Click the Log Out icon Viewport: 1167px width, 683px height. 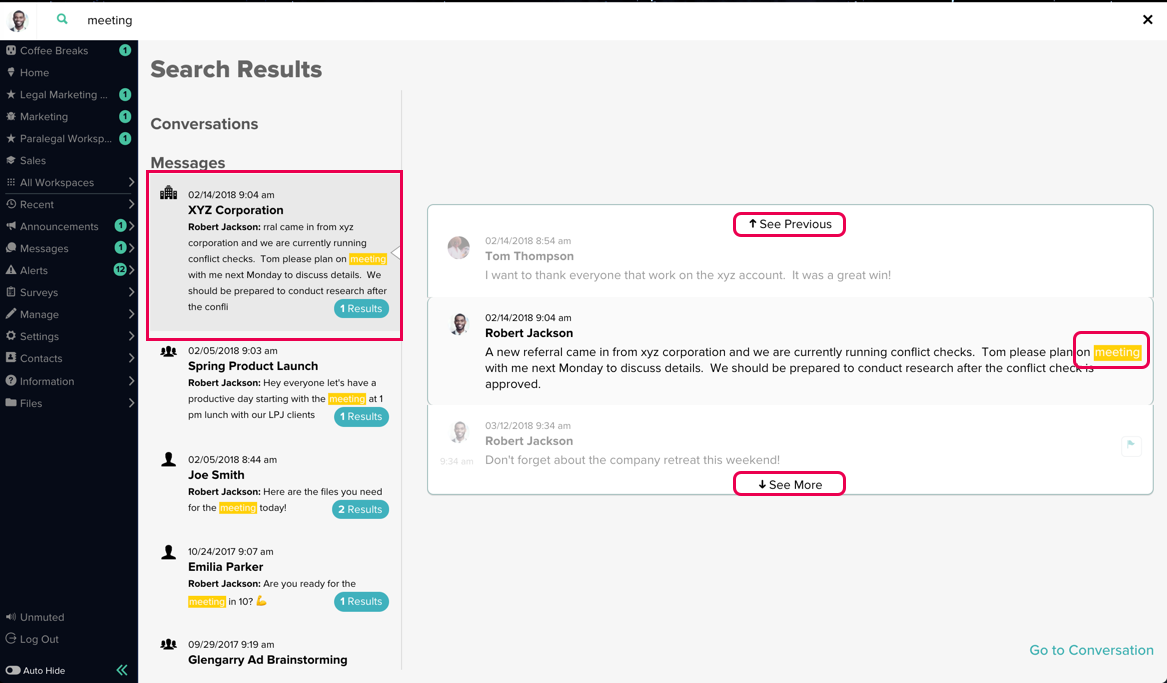11,639
